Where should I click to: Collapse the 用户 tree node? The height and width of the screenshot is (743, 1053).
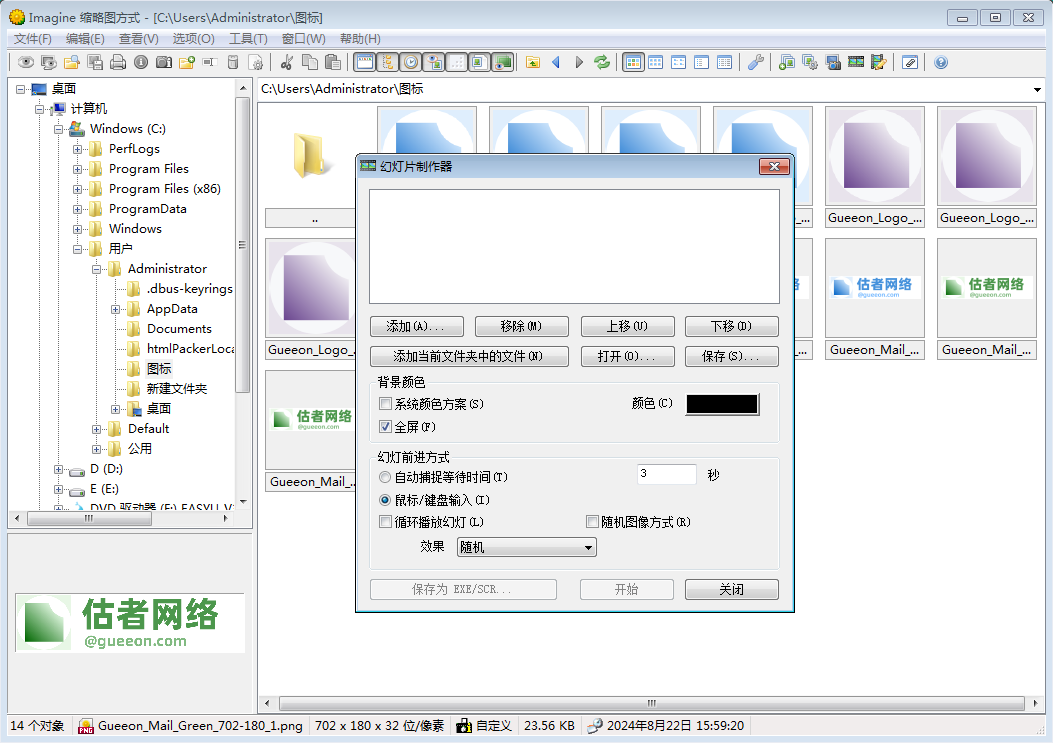click(77, 249)
